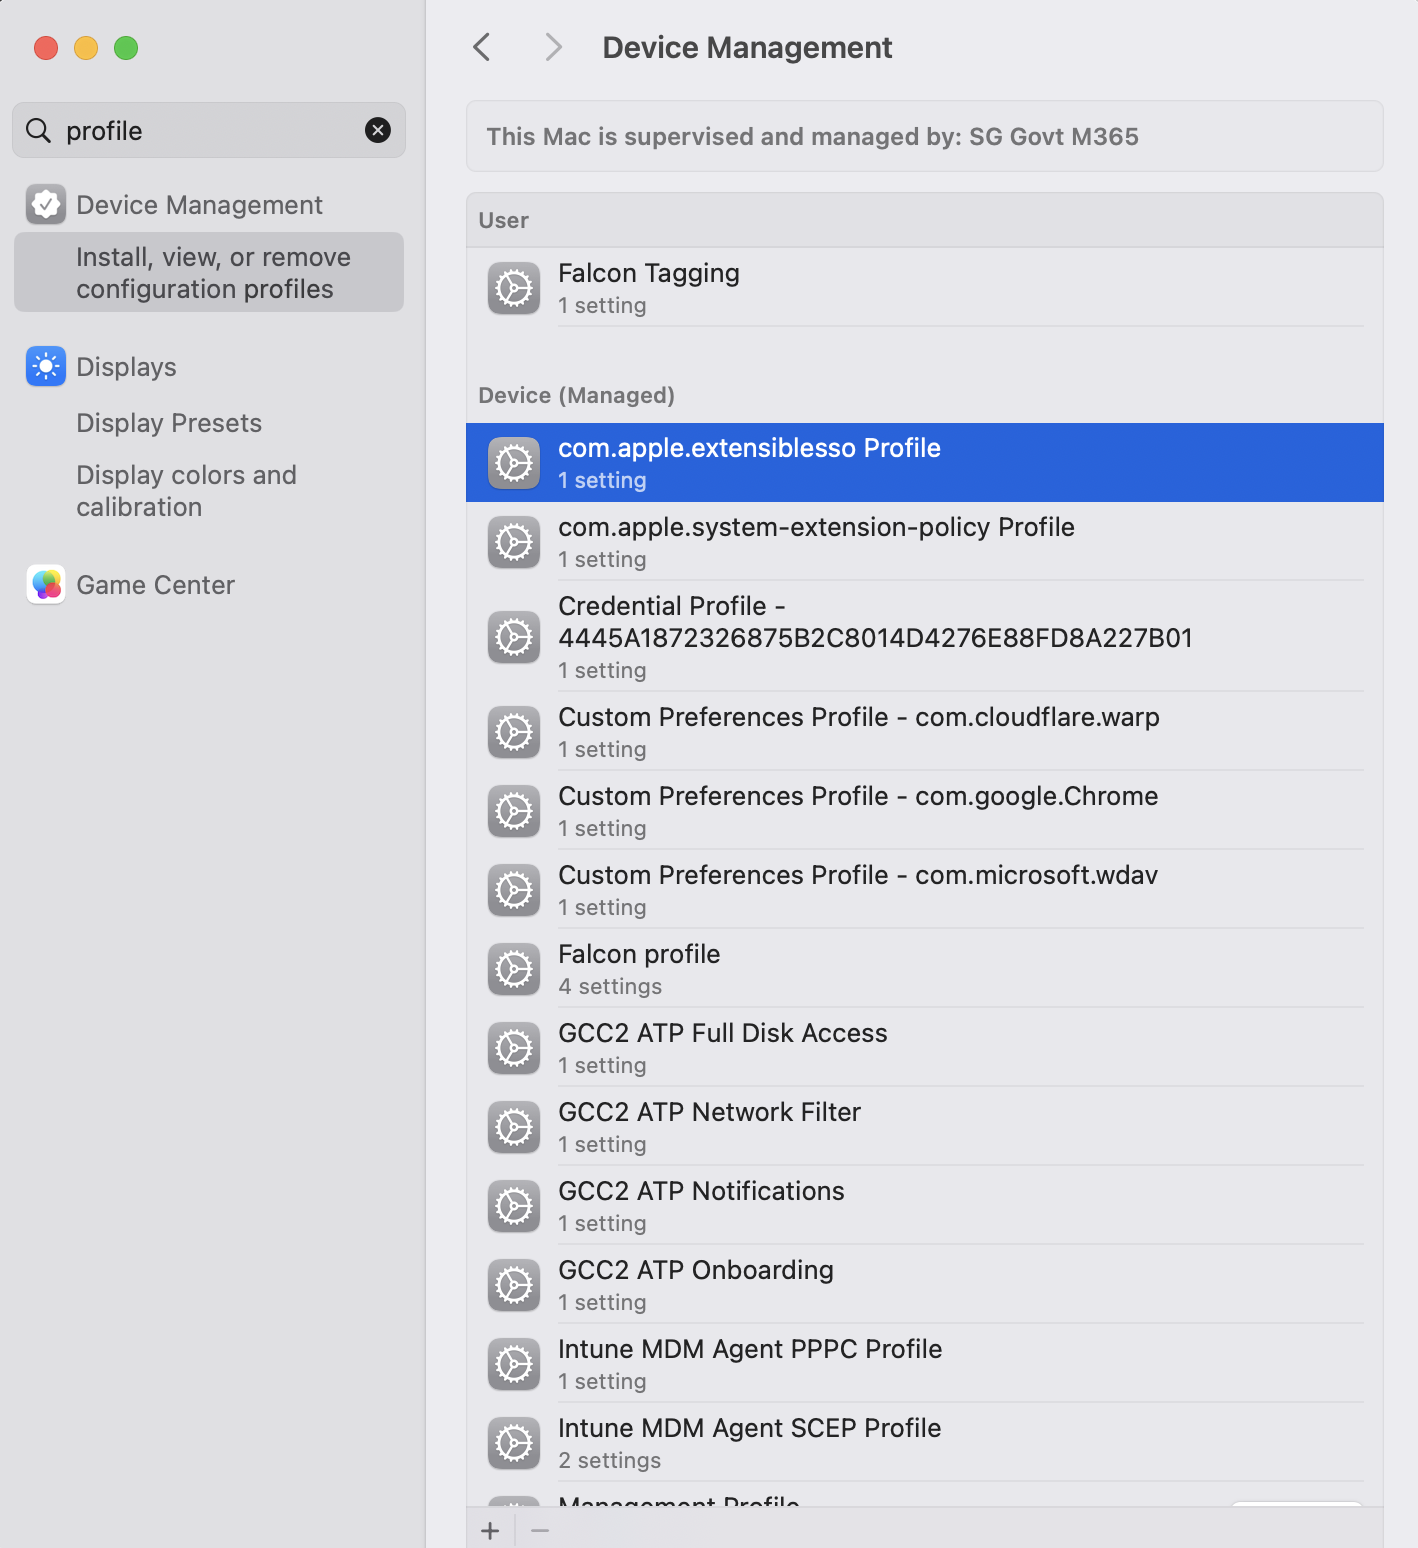Click the GCC2 ATP Onboarding profile icon

click(x=513, y=1284)
